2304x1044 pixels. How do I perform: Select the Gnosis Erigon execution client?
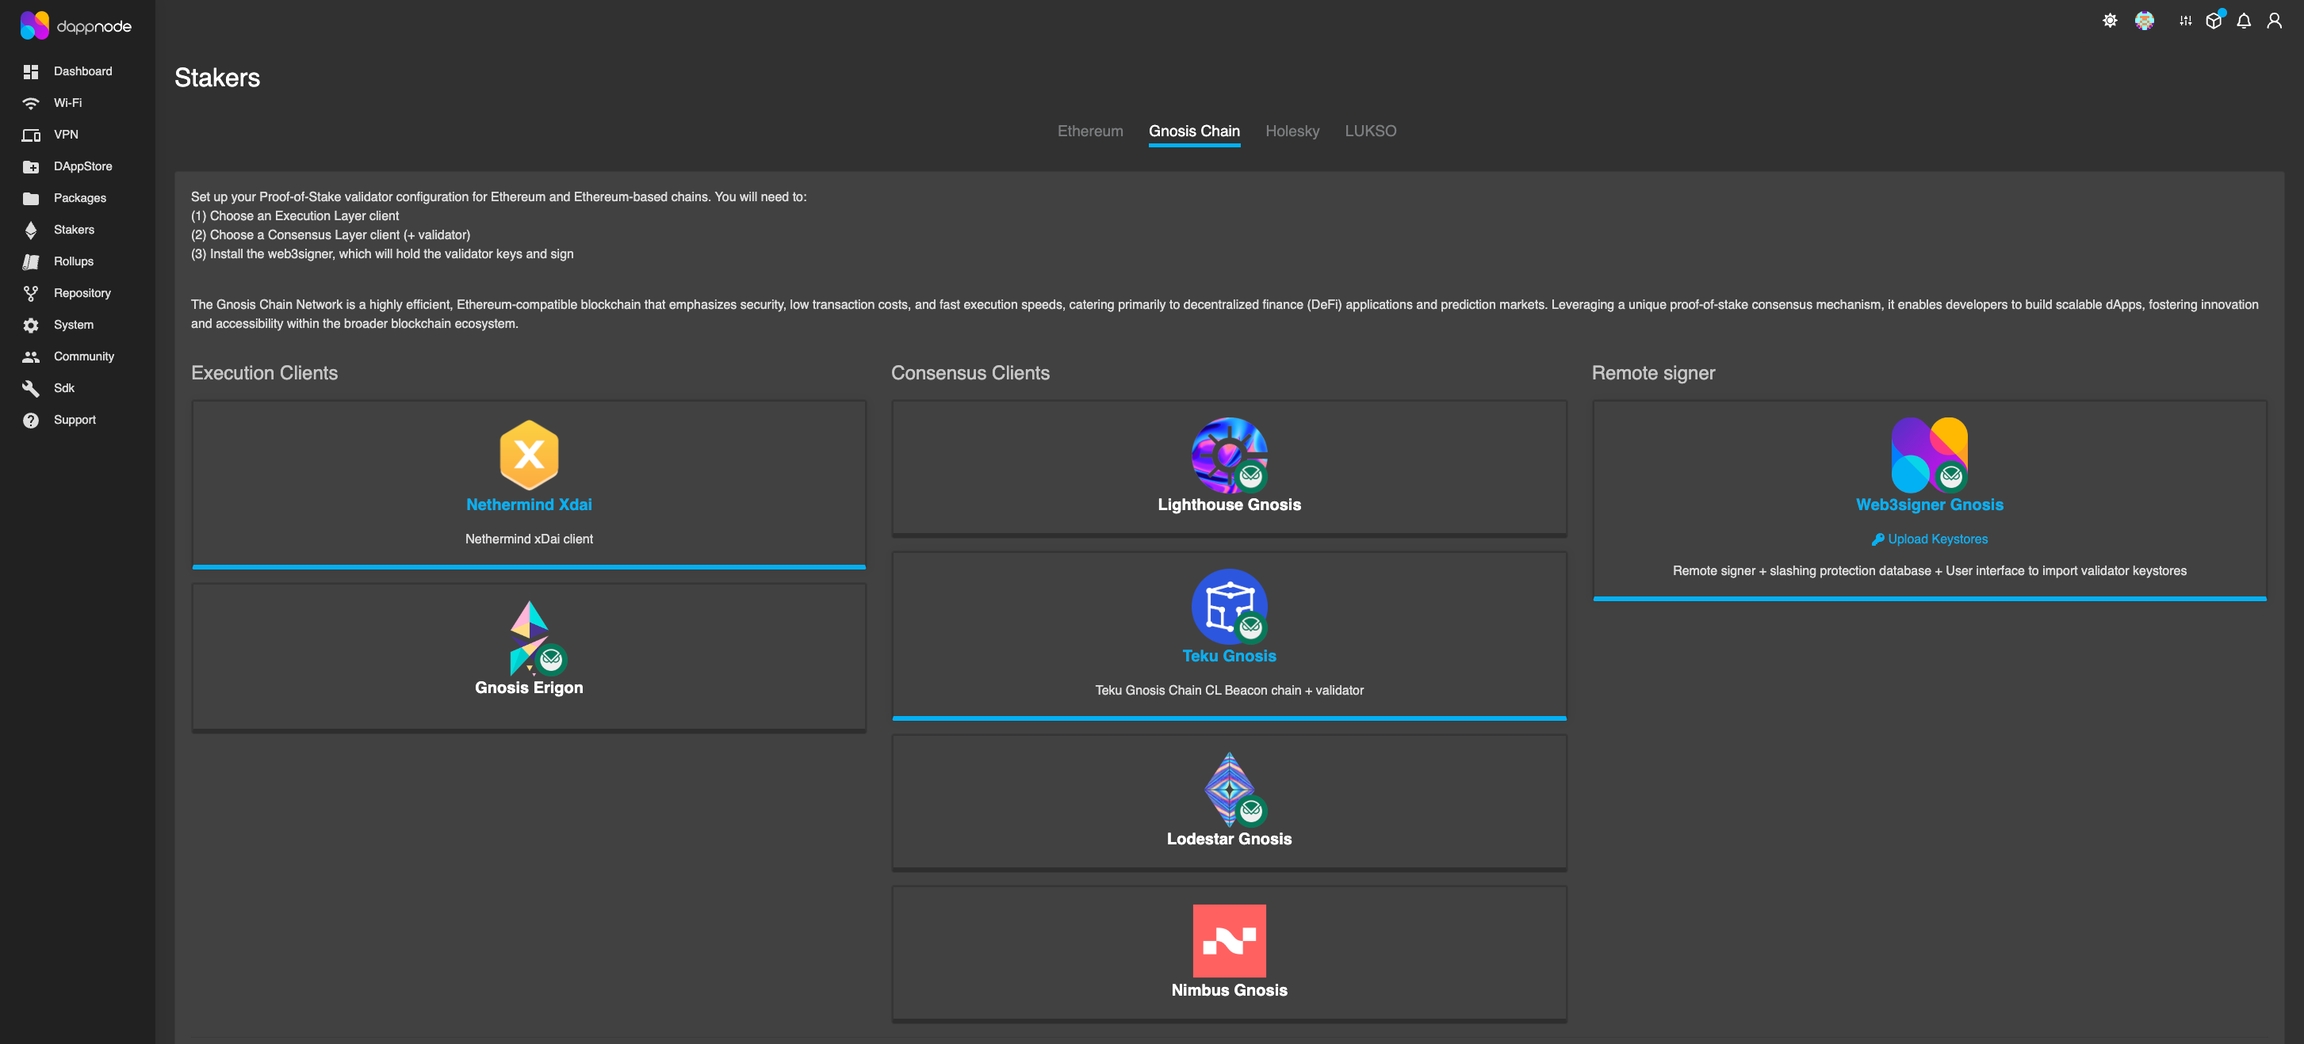528,656
